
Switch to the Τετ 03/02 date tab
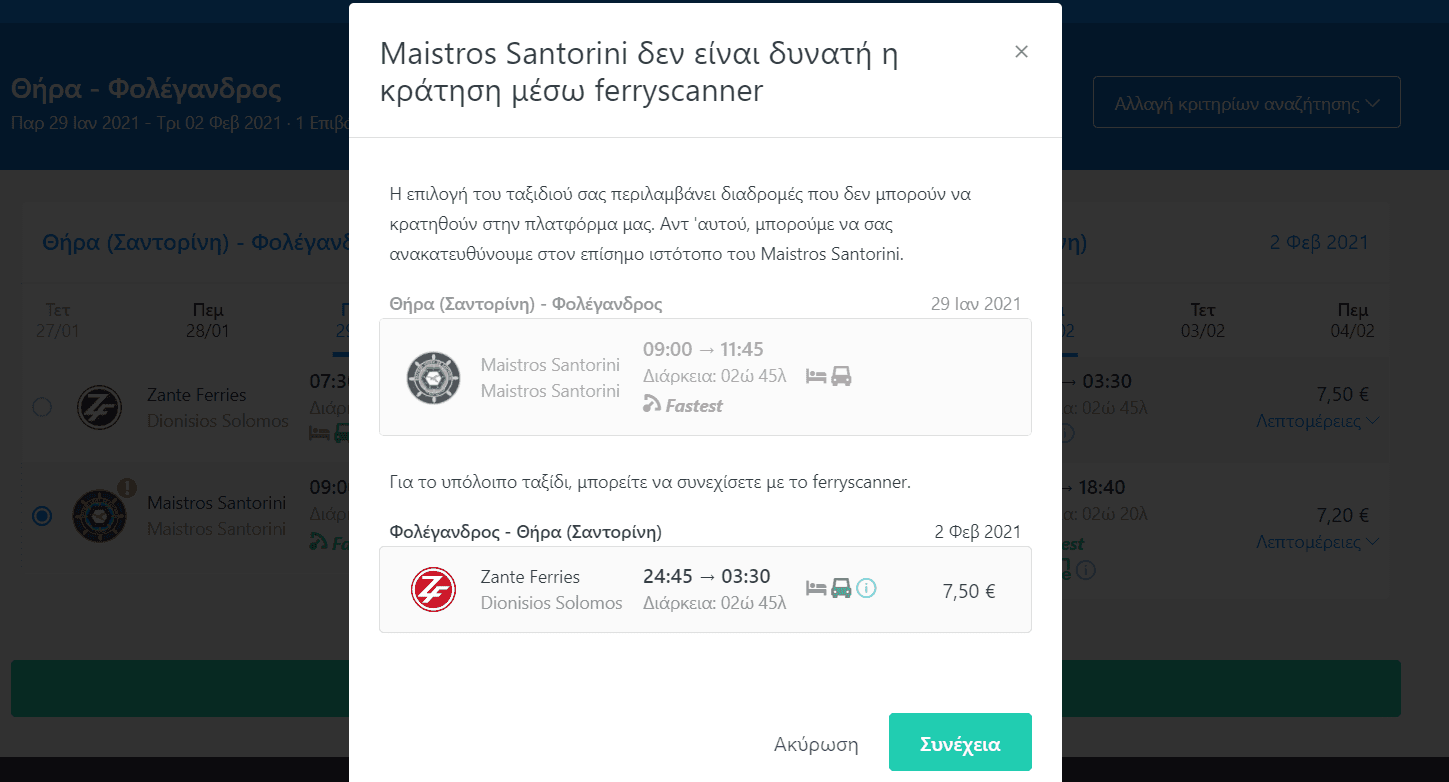1202,320
